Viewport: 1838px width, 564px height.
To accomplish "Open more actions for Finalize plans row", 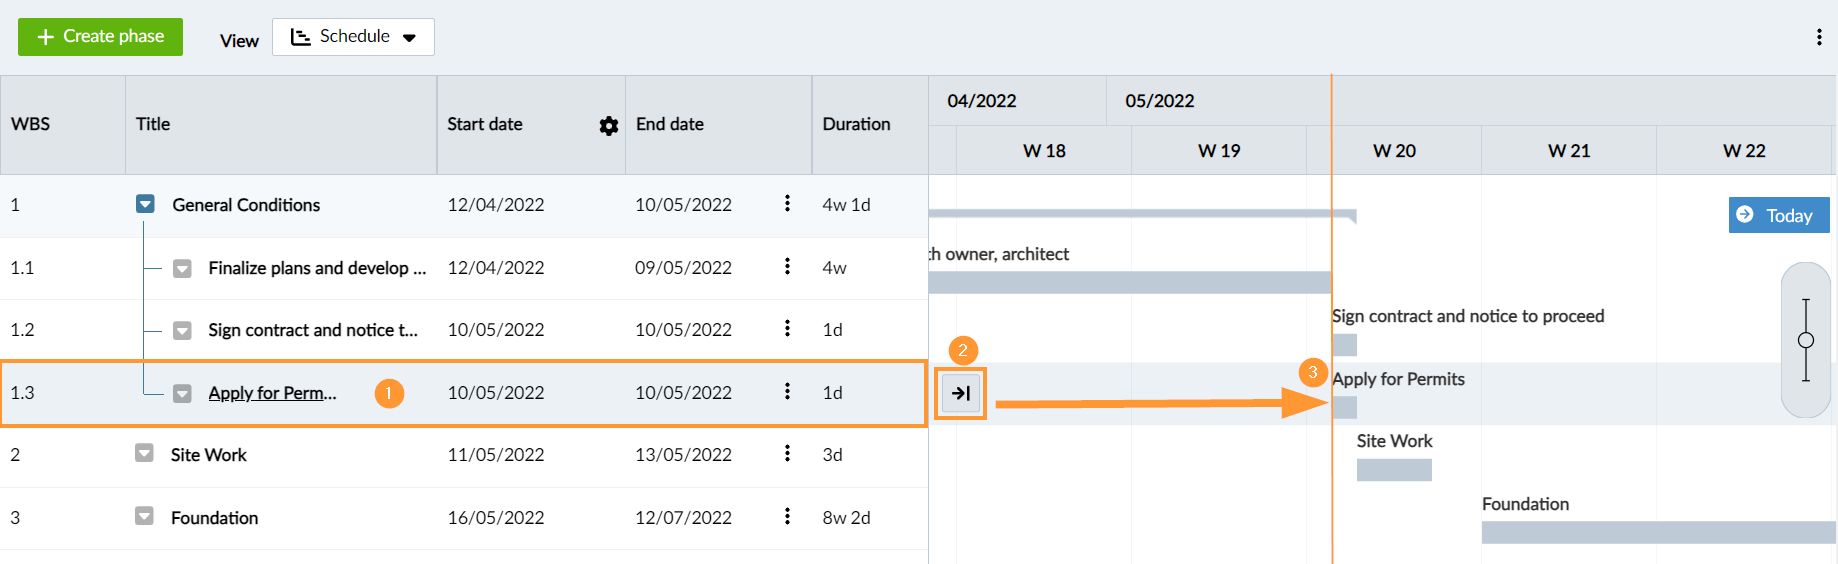I will point(787,266).
